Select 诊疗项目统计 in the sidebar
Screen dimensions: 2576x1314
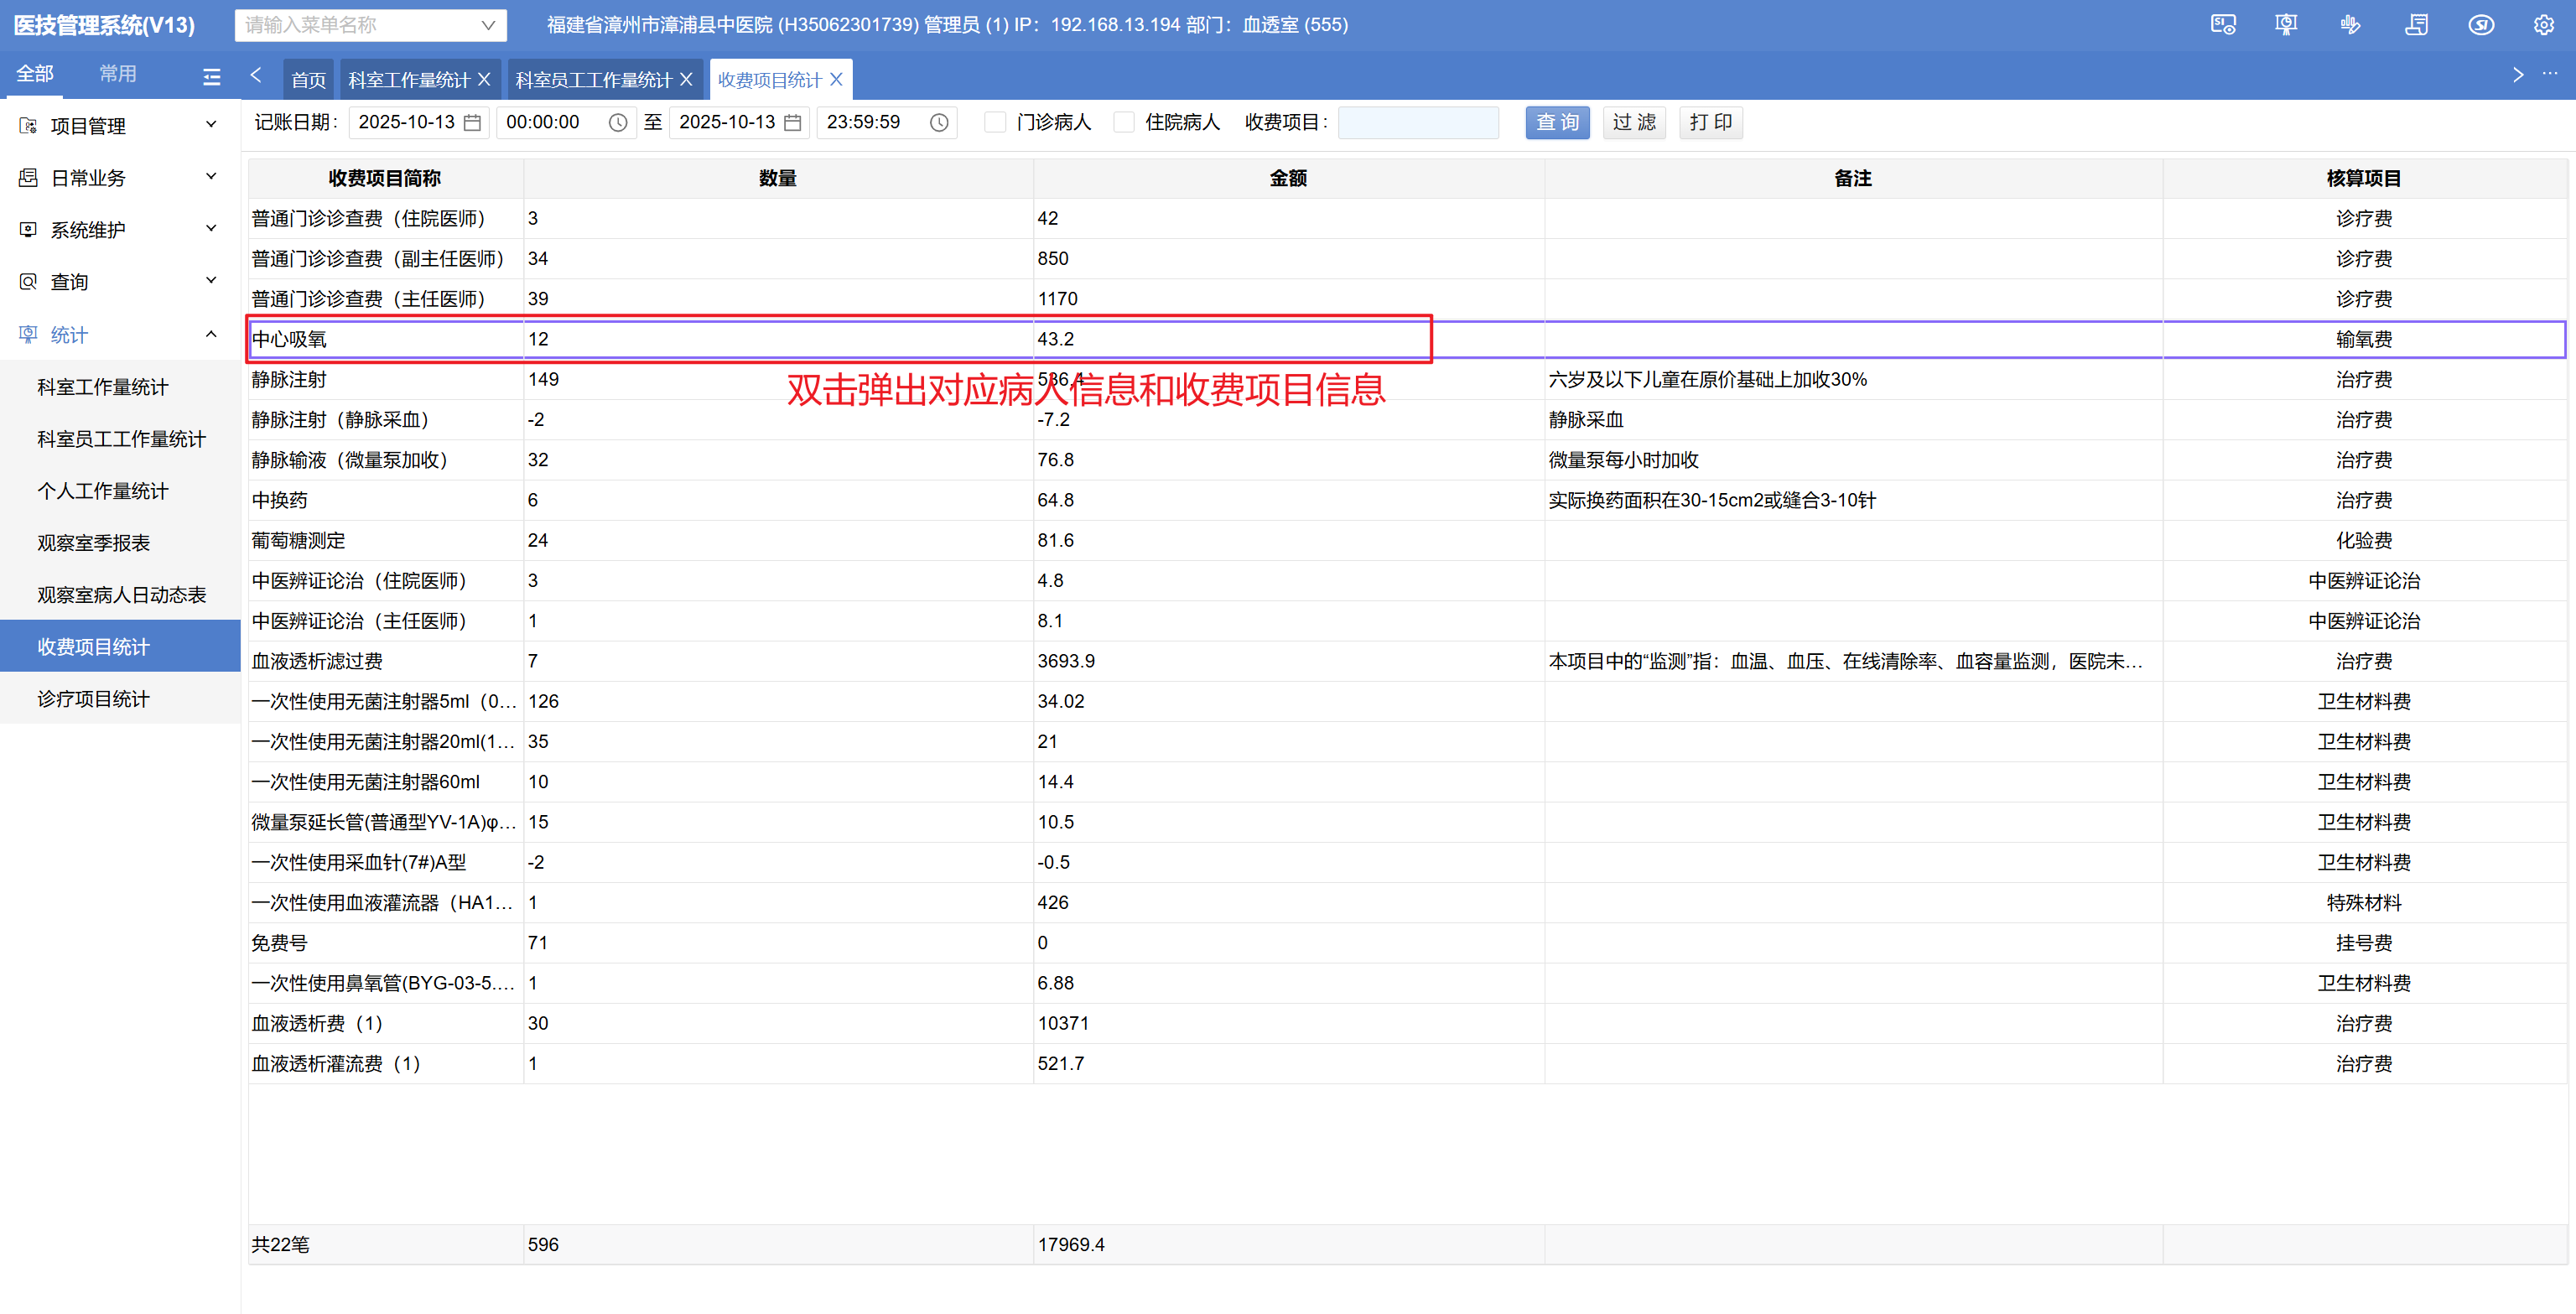[x=93, y=698]
